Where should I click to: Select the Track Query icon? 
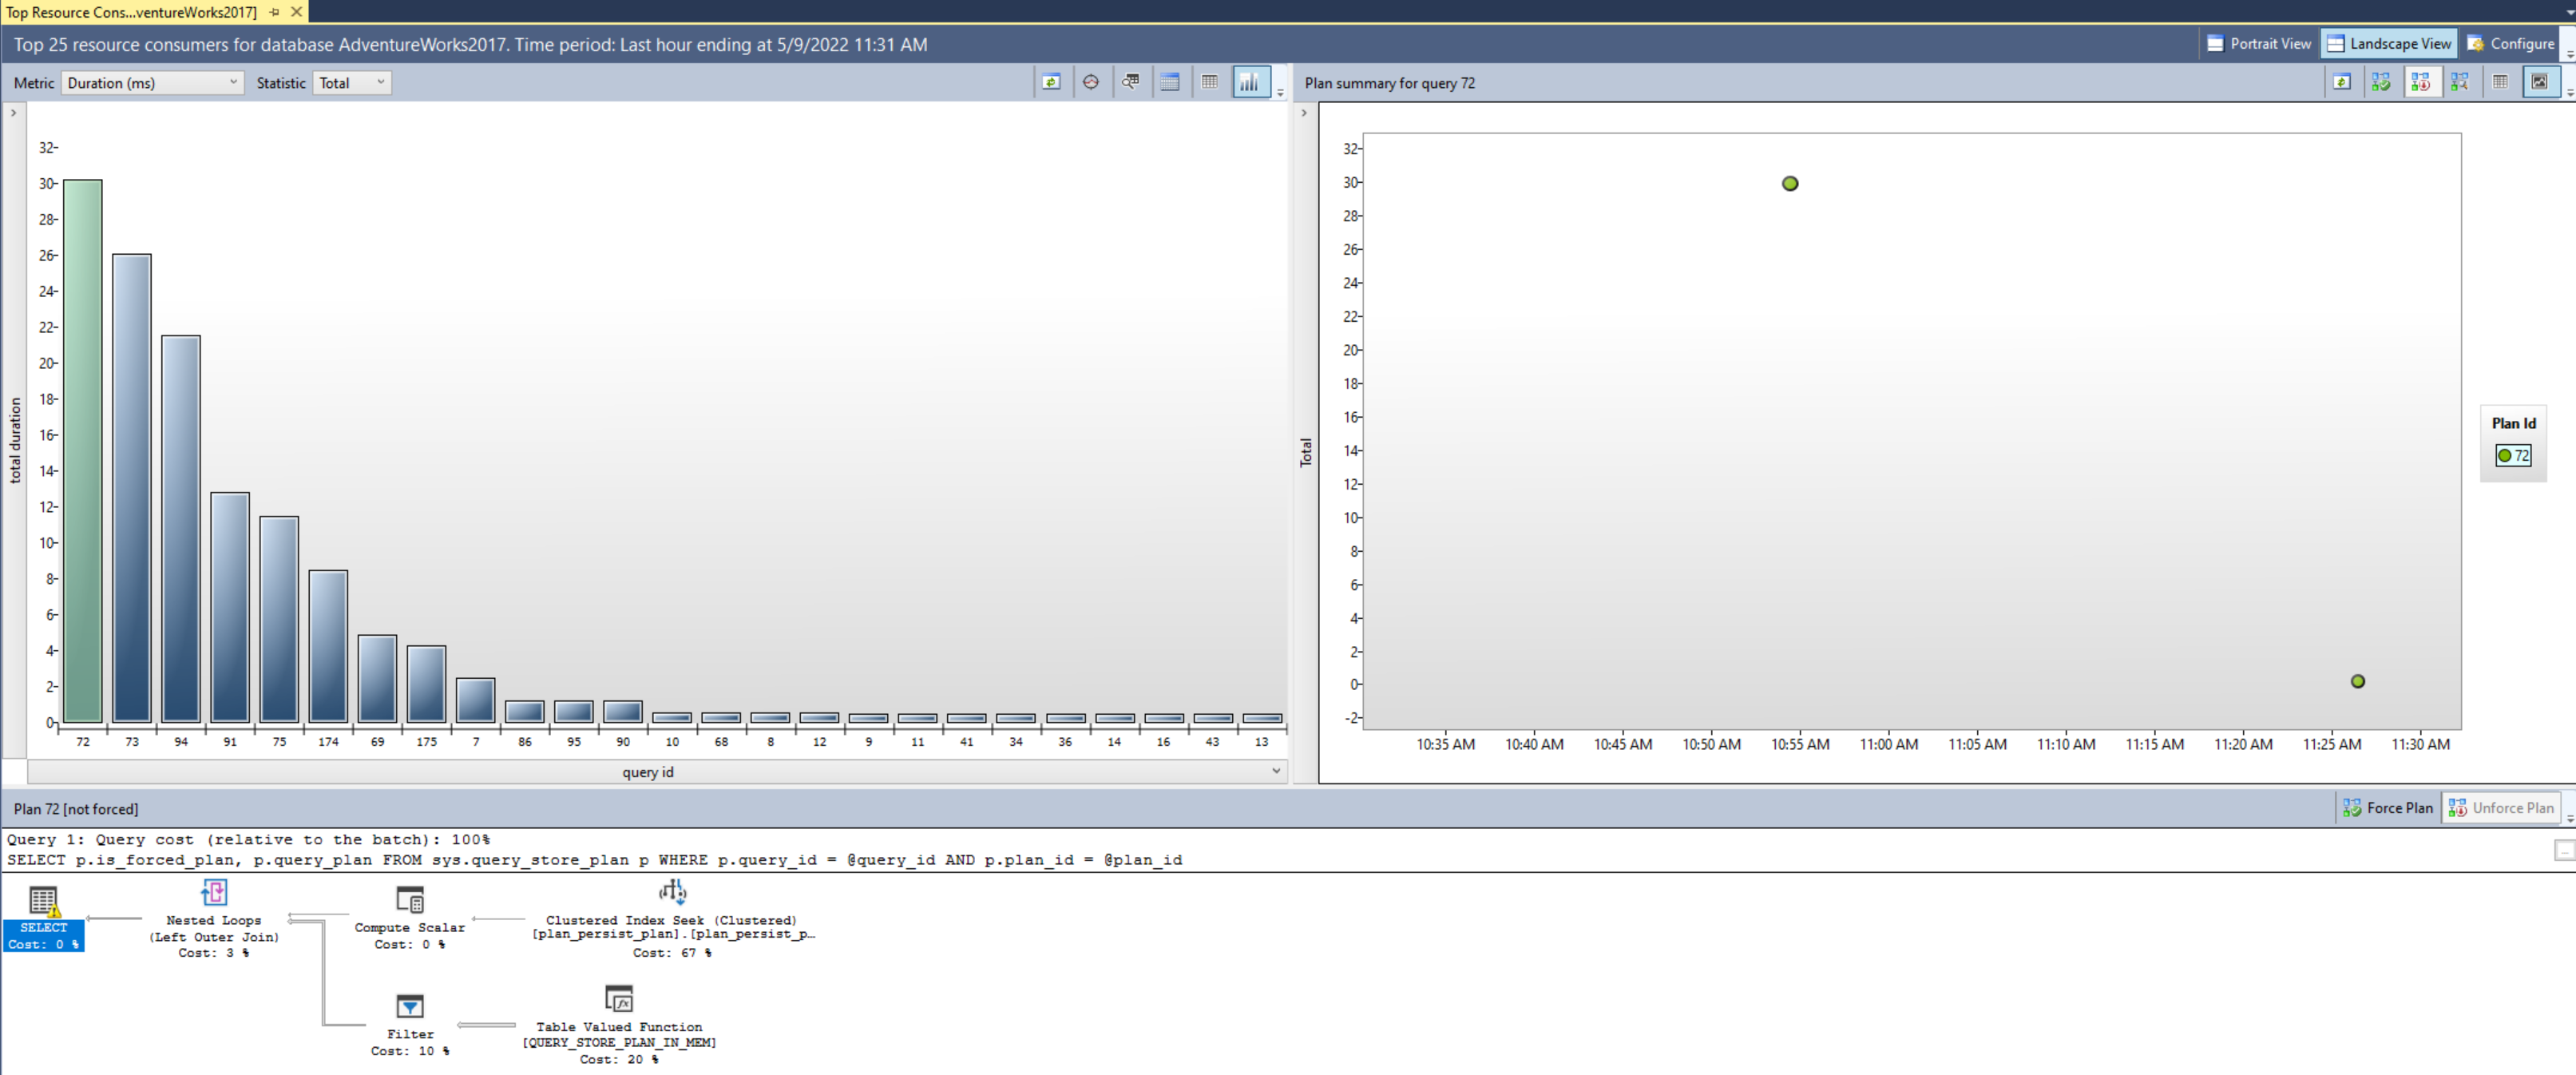(x=1091, y=82)
